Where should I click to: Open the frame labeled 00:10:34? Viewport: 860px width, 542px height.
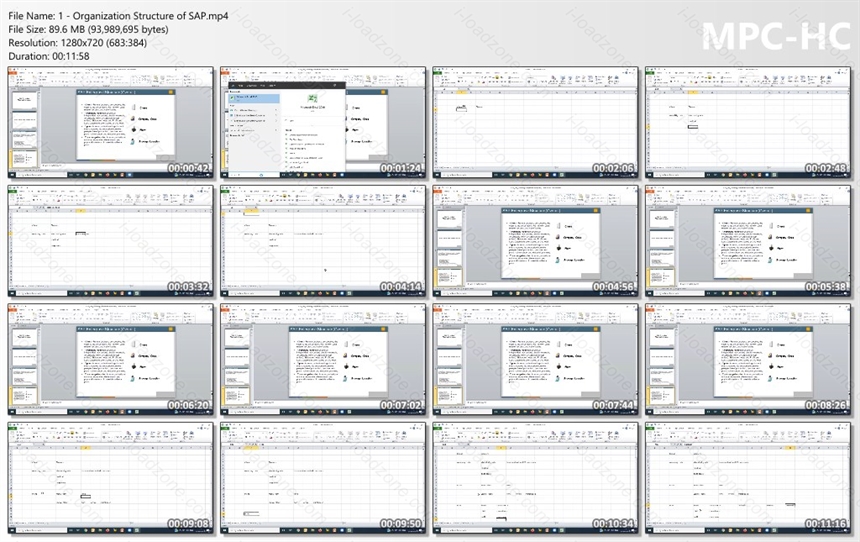[x=536, y=478]
